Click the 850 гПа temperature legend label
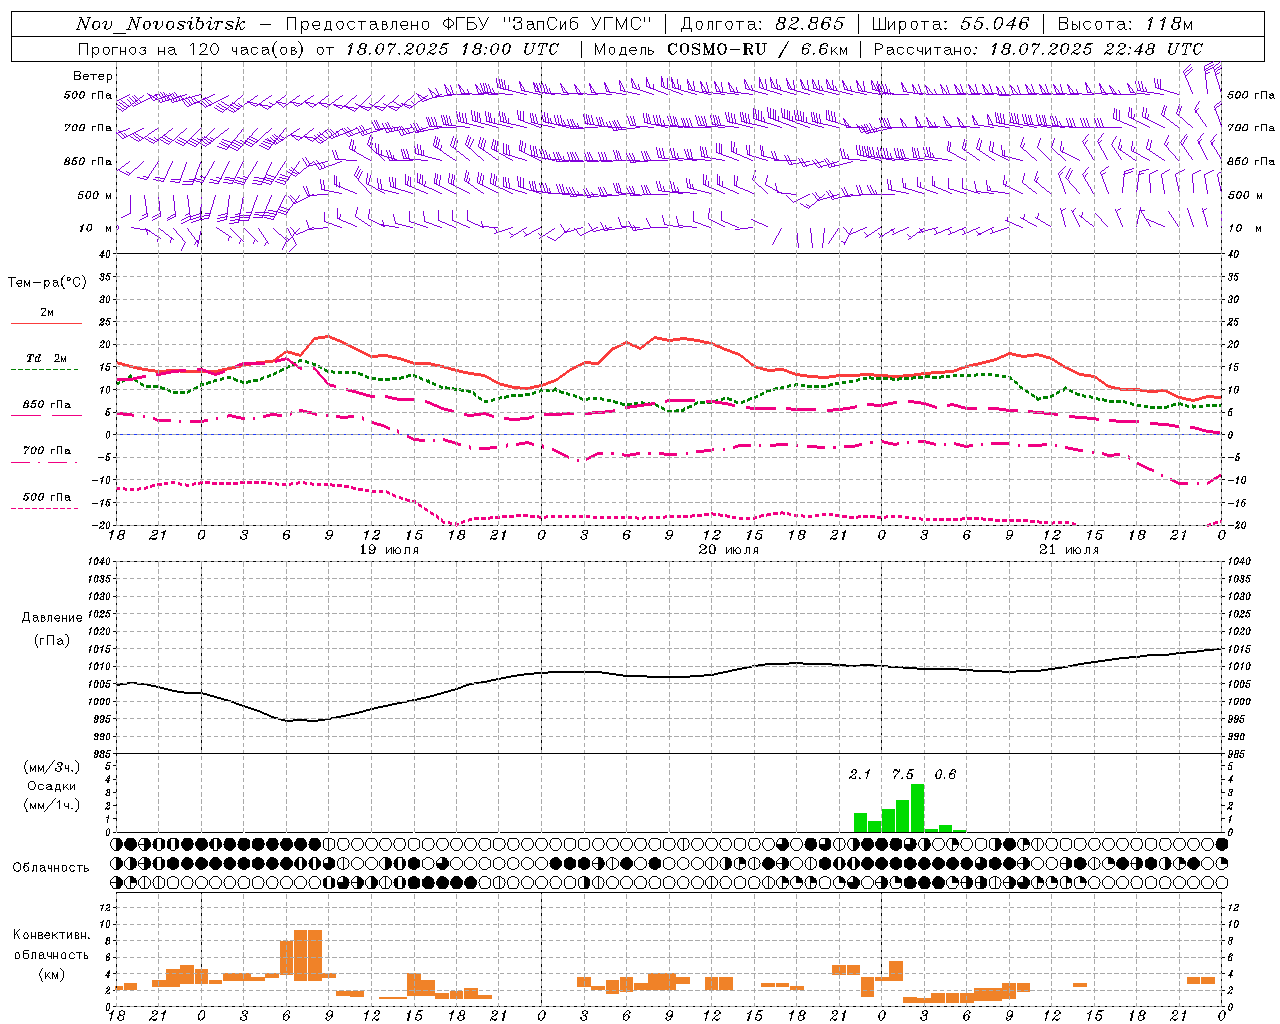 coord(47,405)
